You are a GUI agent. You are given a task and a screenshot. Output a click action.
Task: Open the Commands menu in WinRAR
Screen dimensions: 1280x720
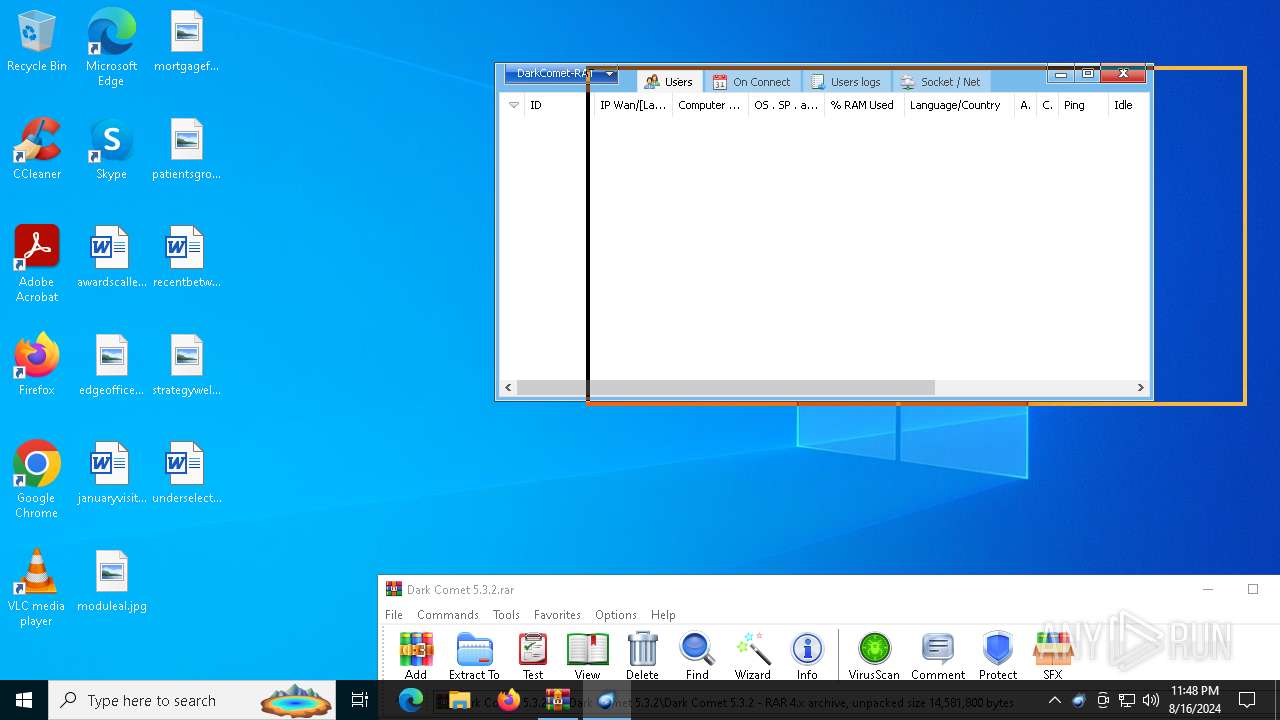point(447,615)
